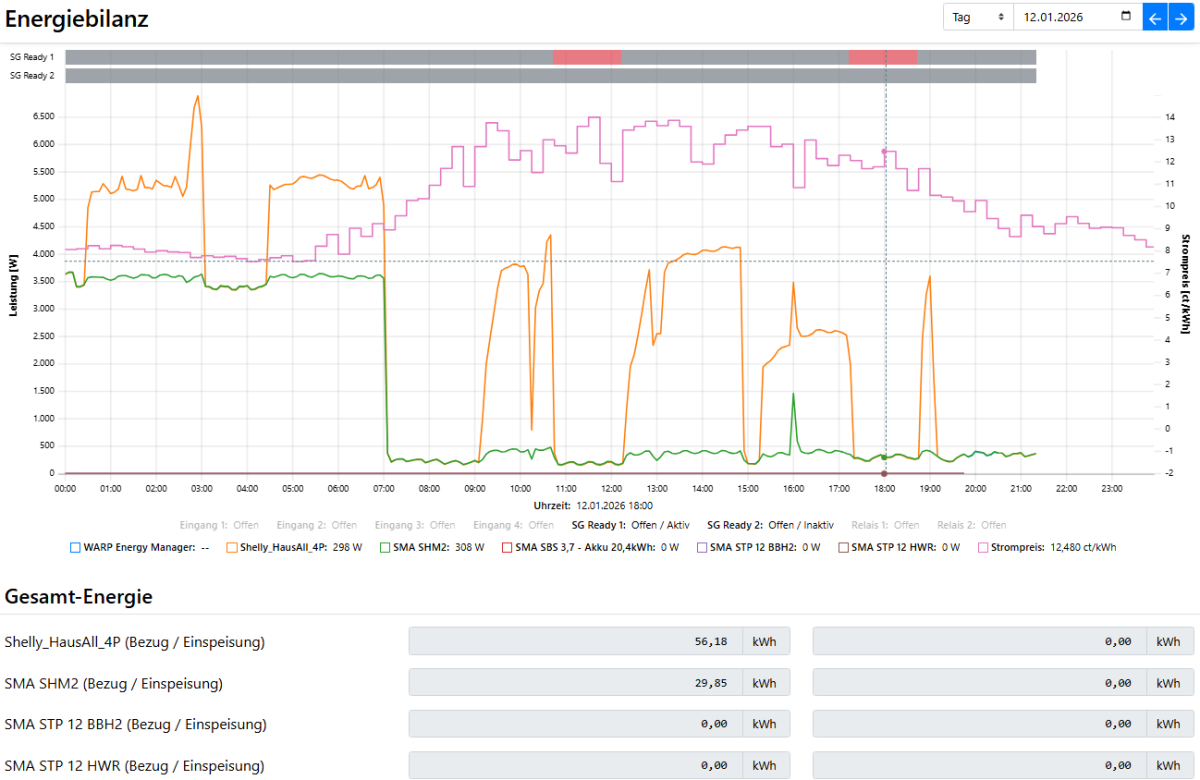Toggle Shelly_HausAll_4P series in legend
Image resolution: width=1200 pixels, height=780 pixels.
tap(232, 548)
